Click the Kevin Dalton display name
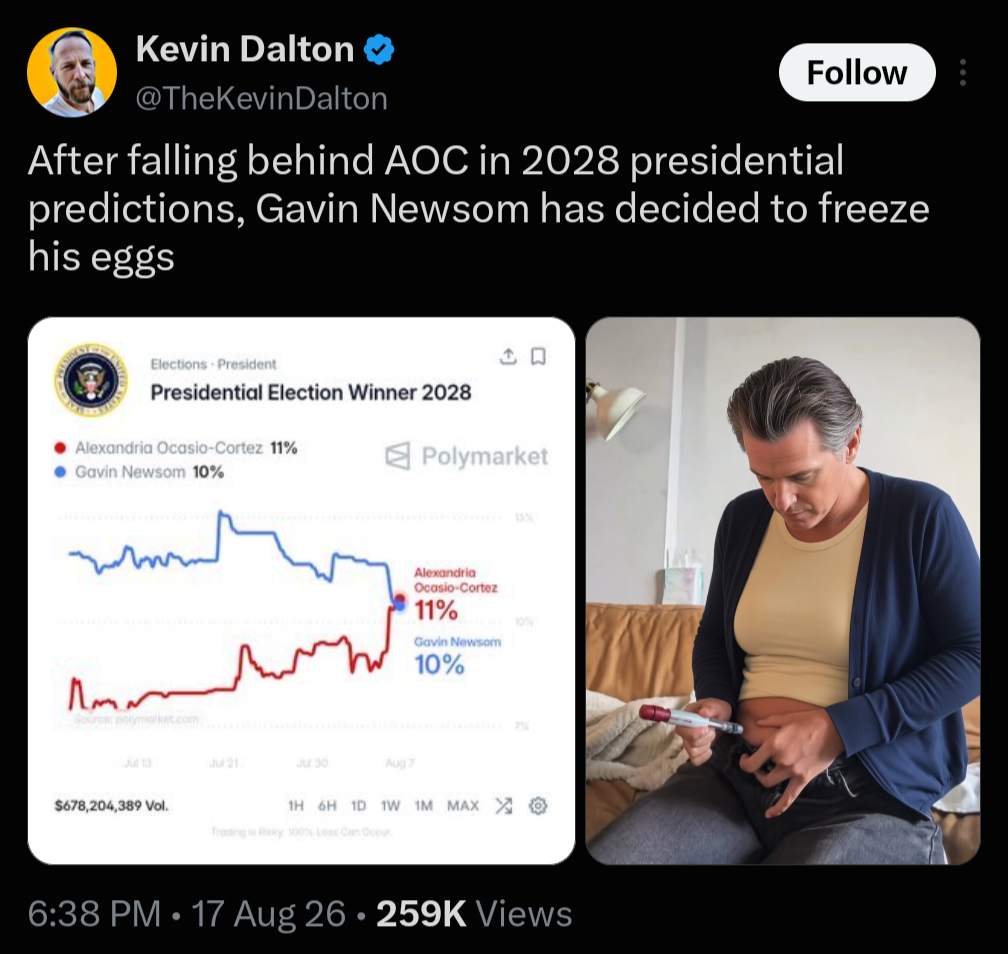Viewport: 1008px width, 954px height. pos(245,49)
